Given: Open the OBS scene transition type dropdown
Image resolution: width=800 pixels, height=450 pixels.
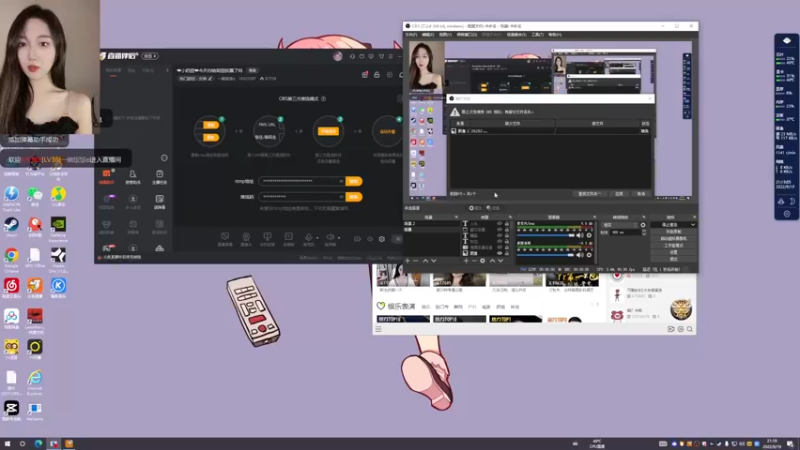Looking at the screenshot, I should pos(619,225).
